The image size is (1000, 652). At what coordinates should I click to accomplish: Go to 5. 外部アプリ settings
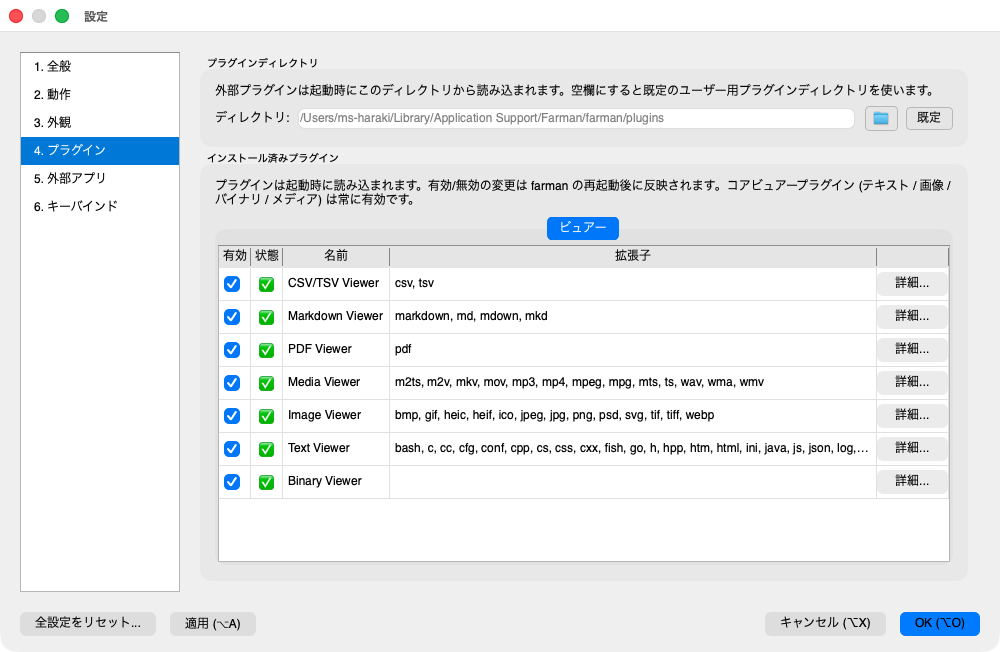tap(100, 179)
